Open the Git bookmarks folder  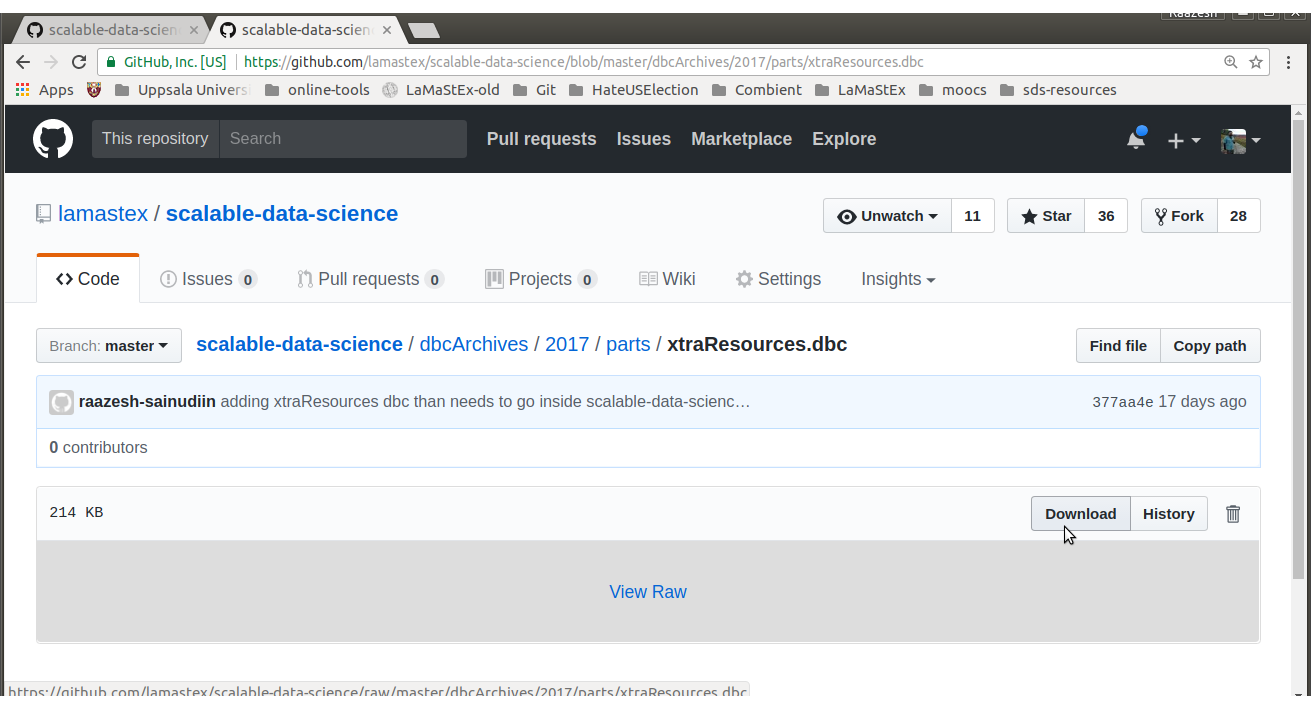coord(534,90)
